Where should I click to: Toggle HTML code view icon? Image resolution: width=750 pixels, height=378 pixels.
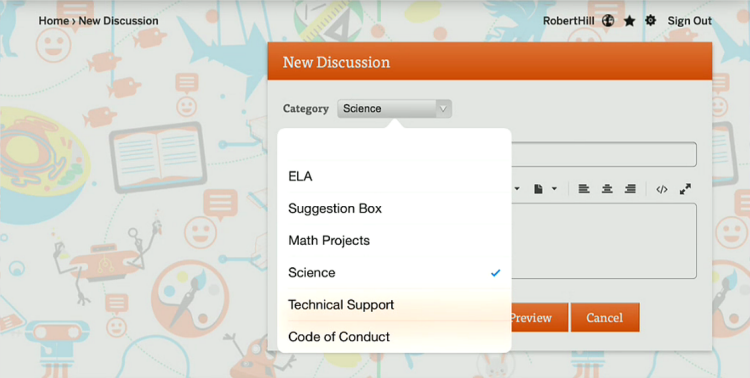[662, 189]
